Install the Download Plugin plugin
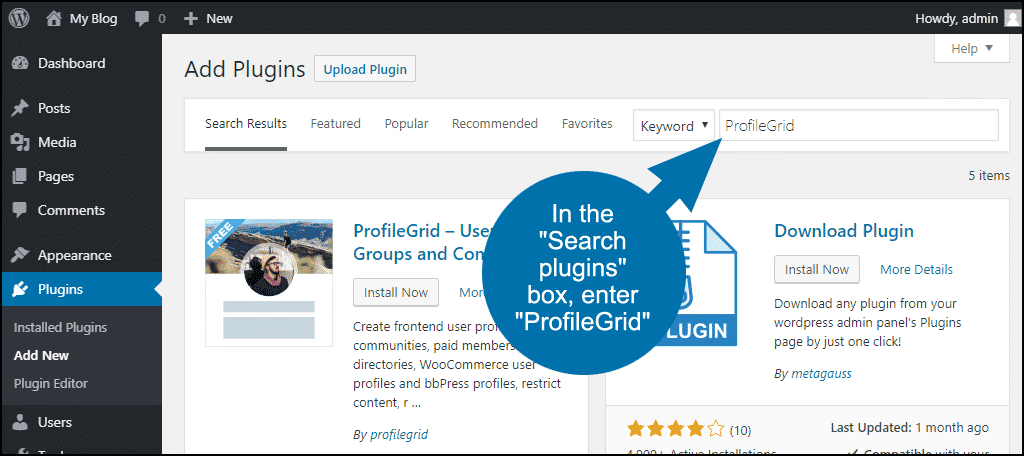The height and width of the screenshot is (456, 1024). 817,269
